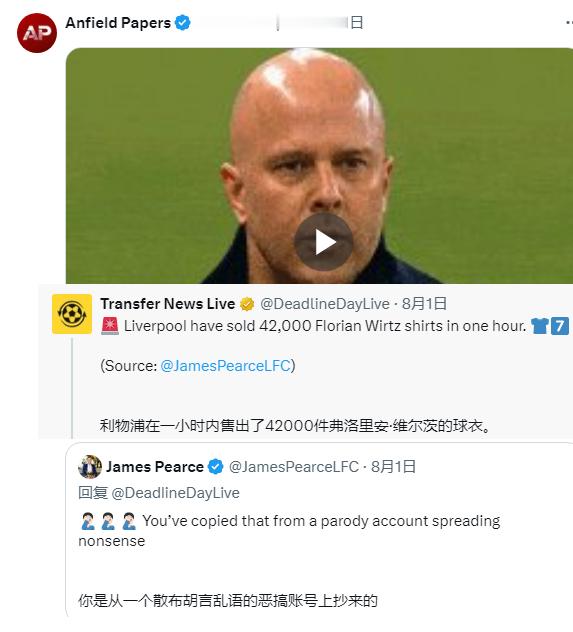Click the red siren emoji in the tweet

110,326
